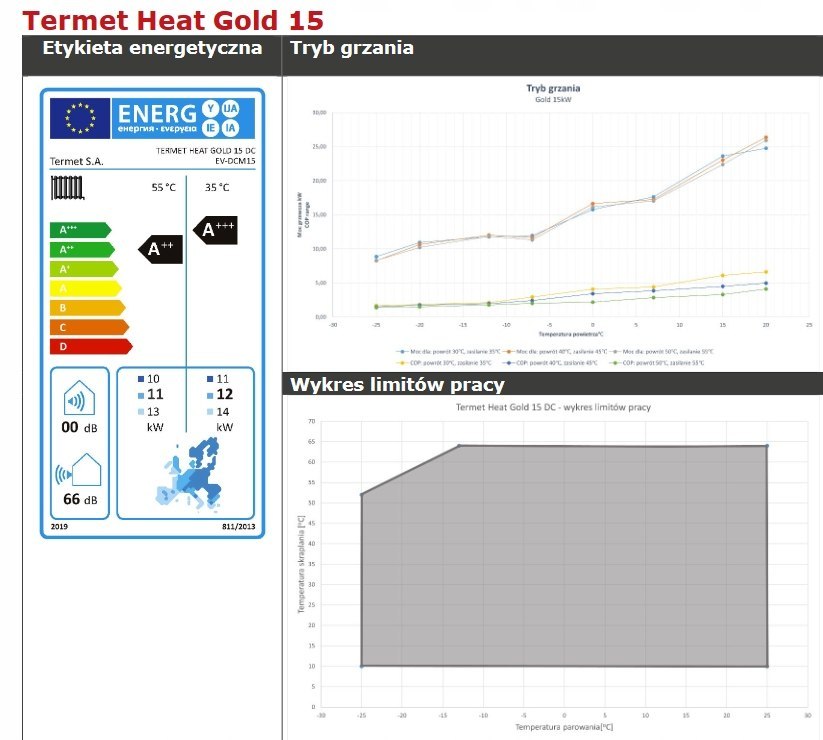The height and width of the screenshot is (740, 823).
Task: Click the 'Temperatura skraplania [°C]' axis label
Action: click(x=301, y=564)
